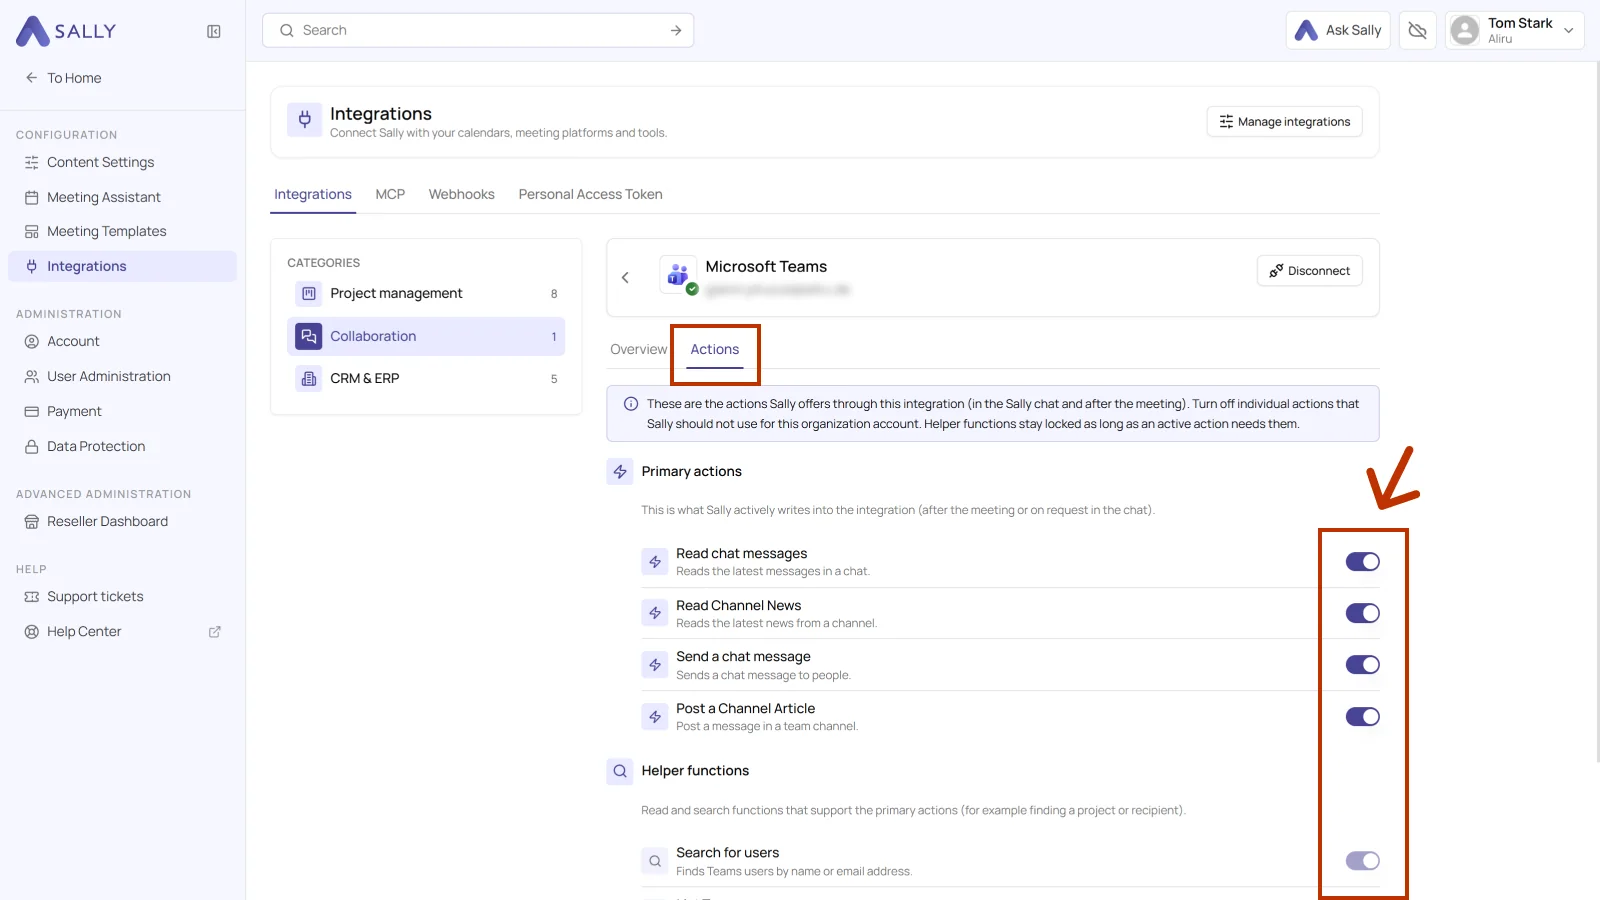Click the Integrations header plug icon

pos(305,121)
